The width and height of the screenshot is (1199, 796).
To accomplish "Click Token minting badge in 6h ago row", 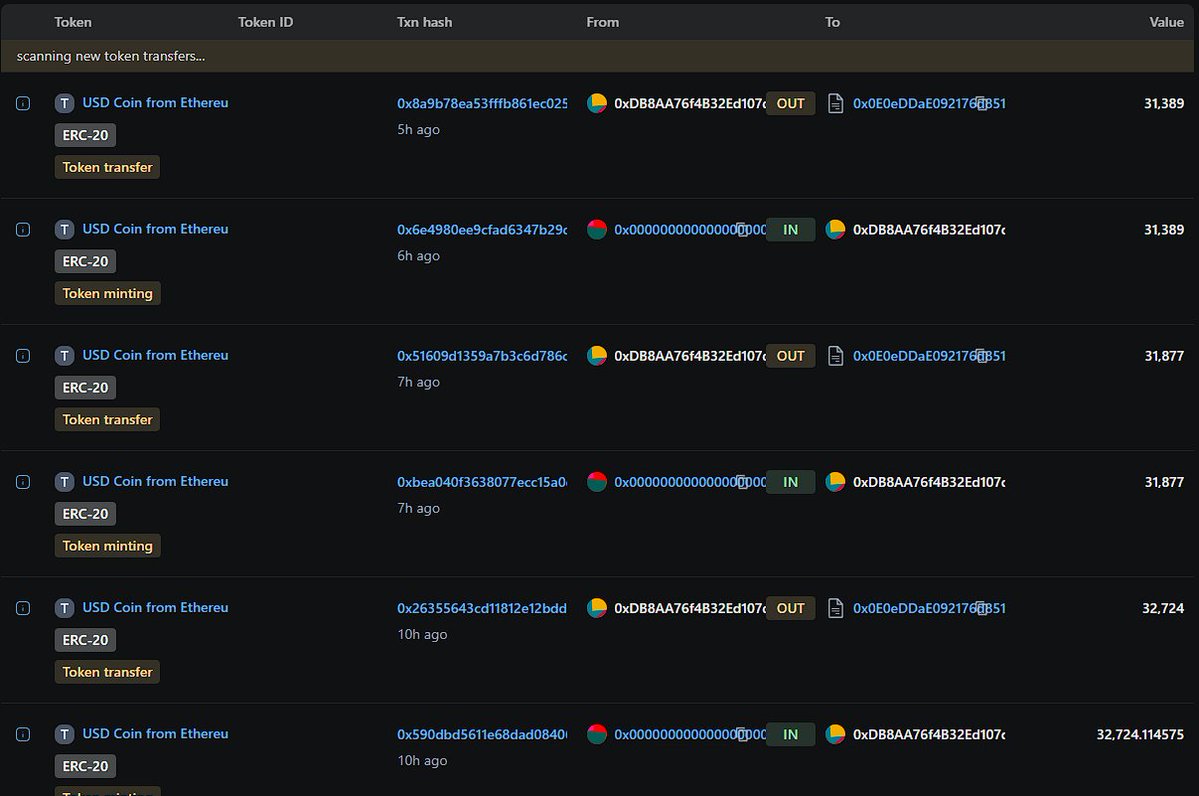I will click(107, 294).
